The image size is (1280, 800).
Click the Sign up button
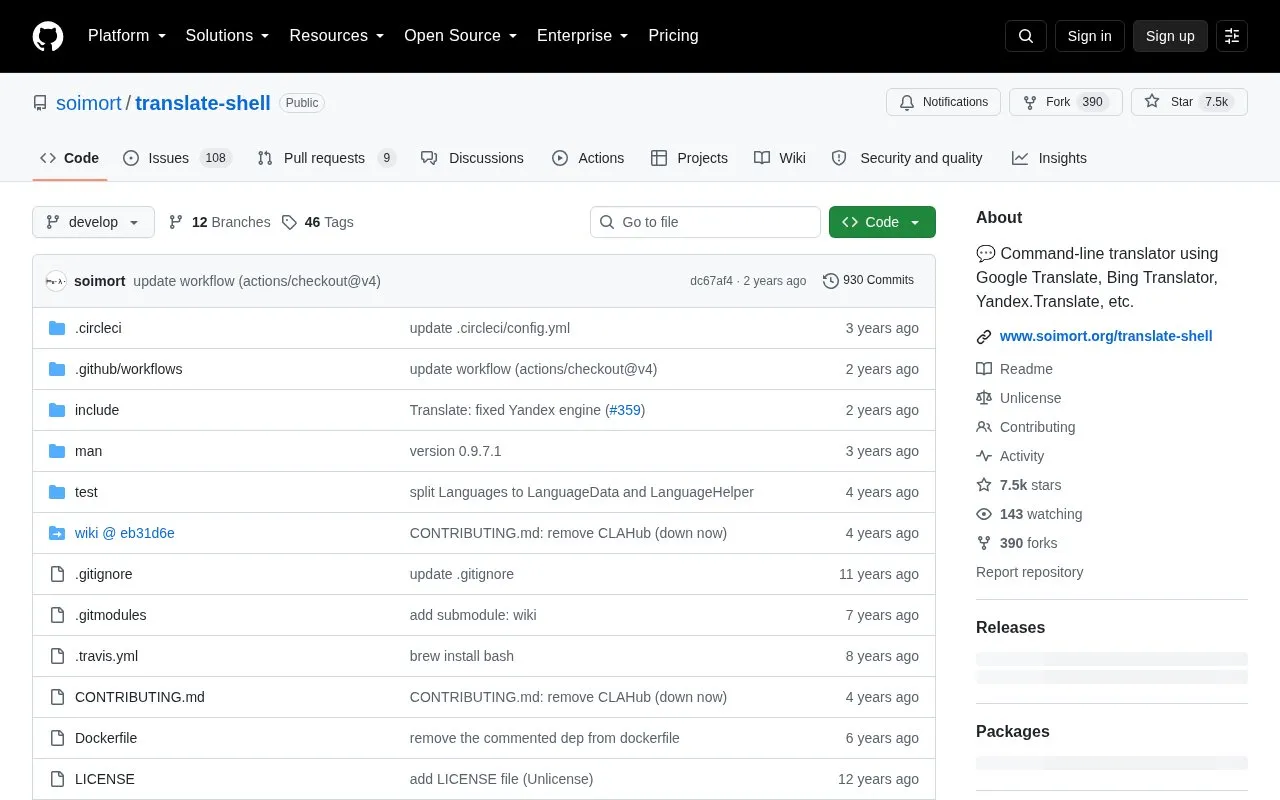click(x=1170, y=36)
